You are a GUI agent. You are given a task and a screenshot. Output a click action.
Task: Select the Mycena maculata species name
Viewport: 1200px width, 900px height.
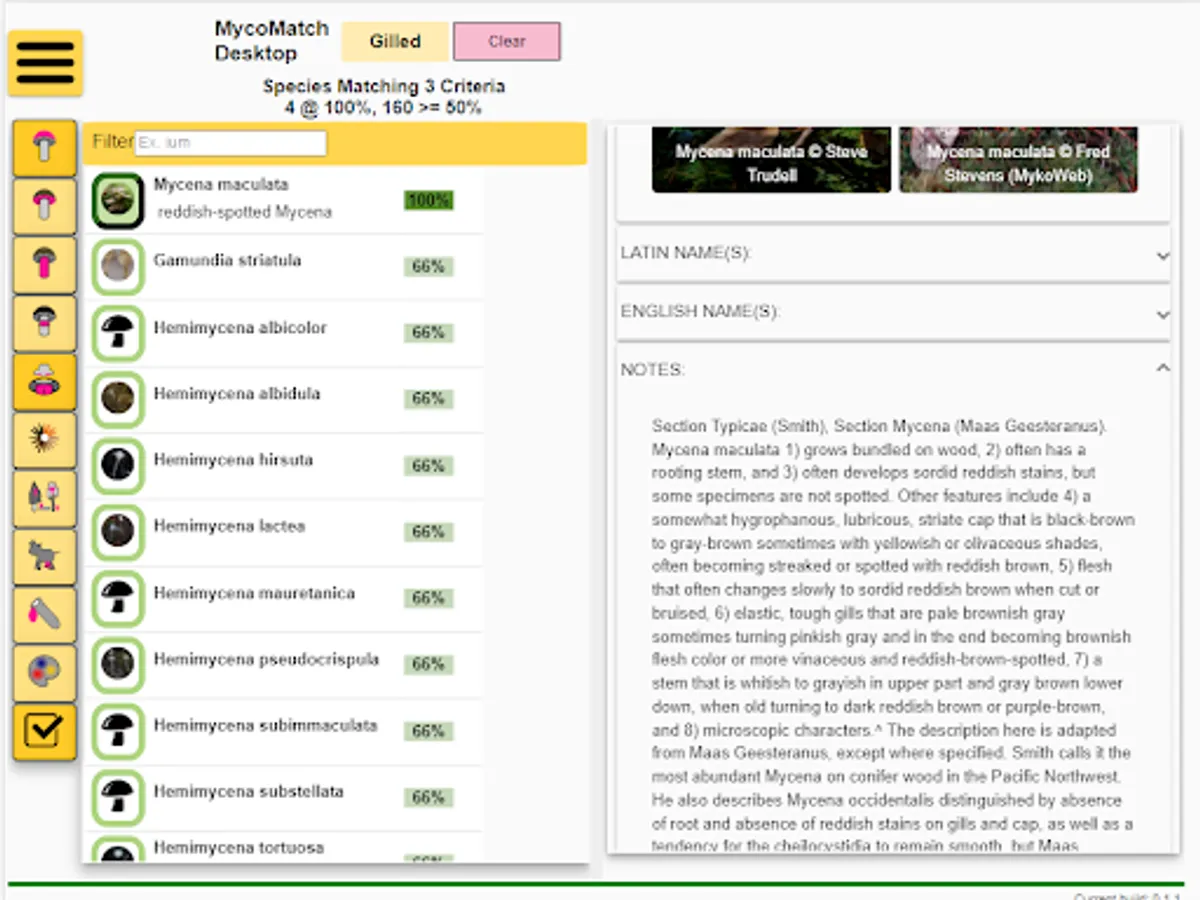[221, 185]
